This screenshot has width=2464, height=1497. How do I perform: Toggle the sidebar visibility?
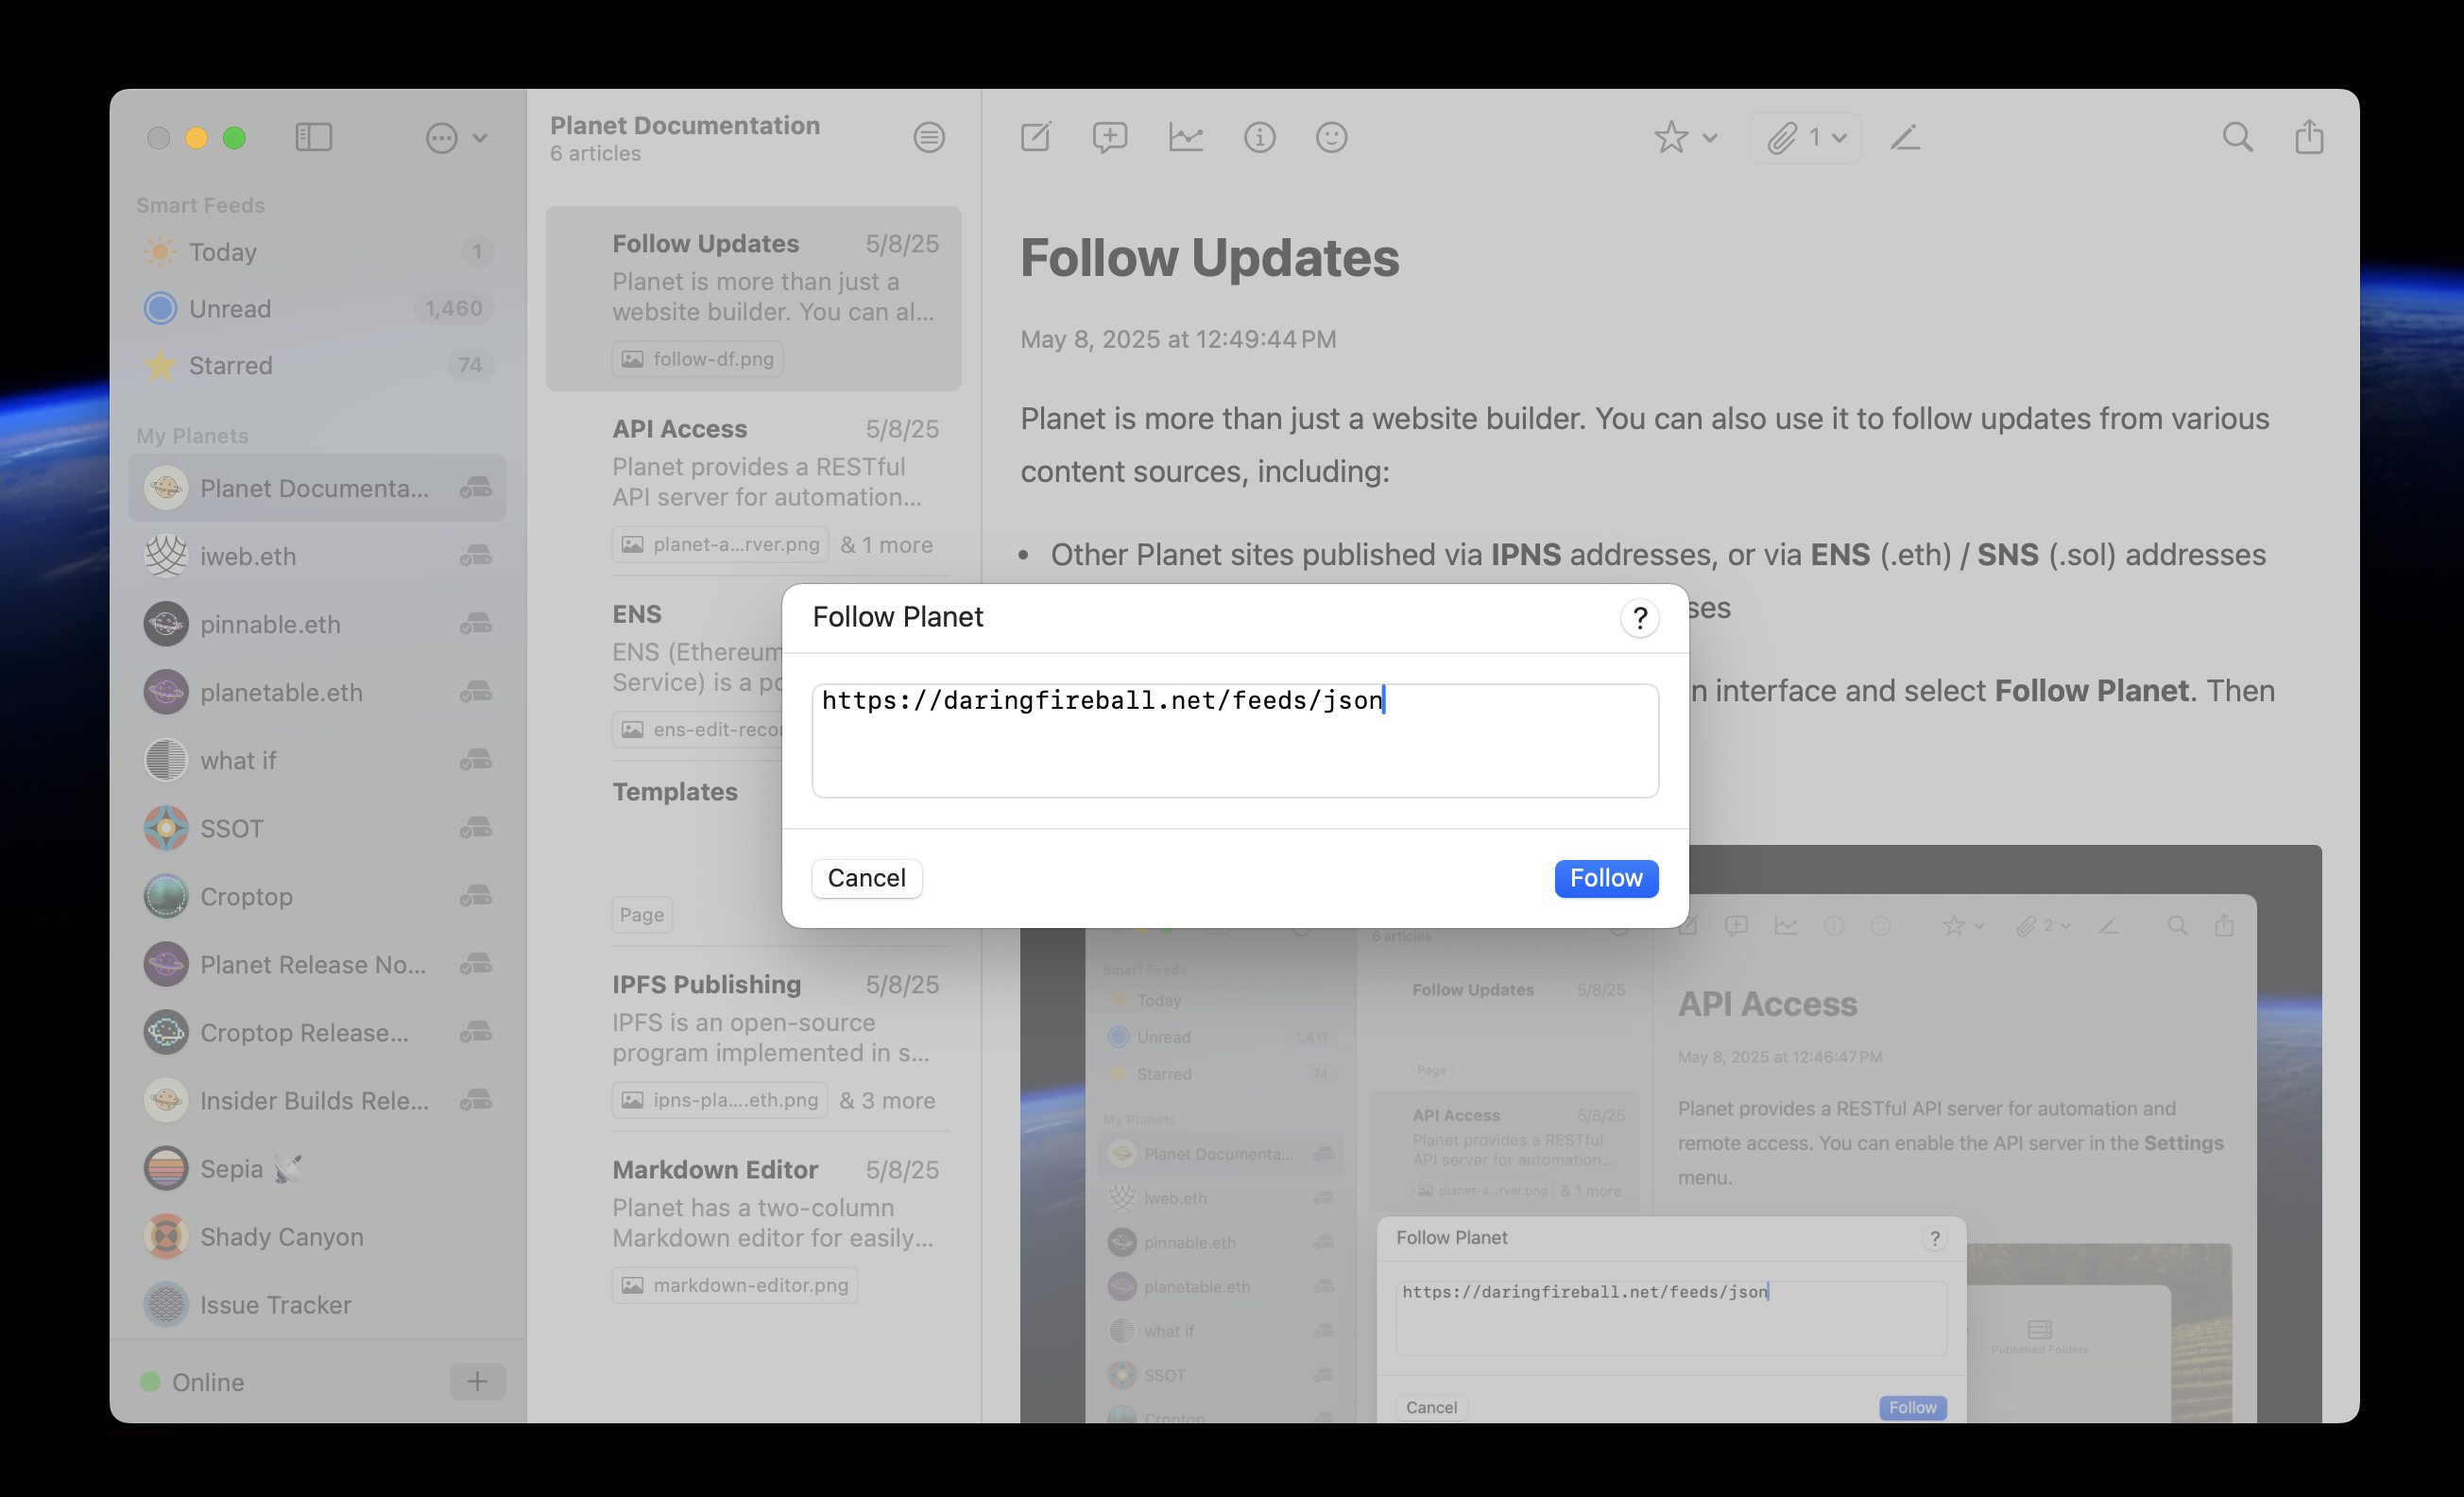tap(313, 137)
